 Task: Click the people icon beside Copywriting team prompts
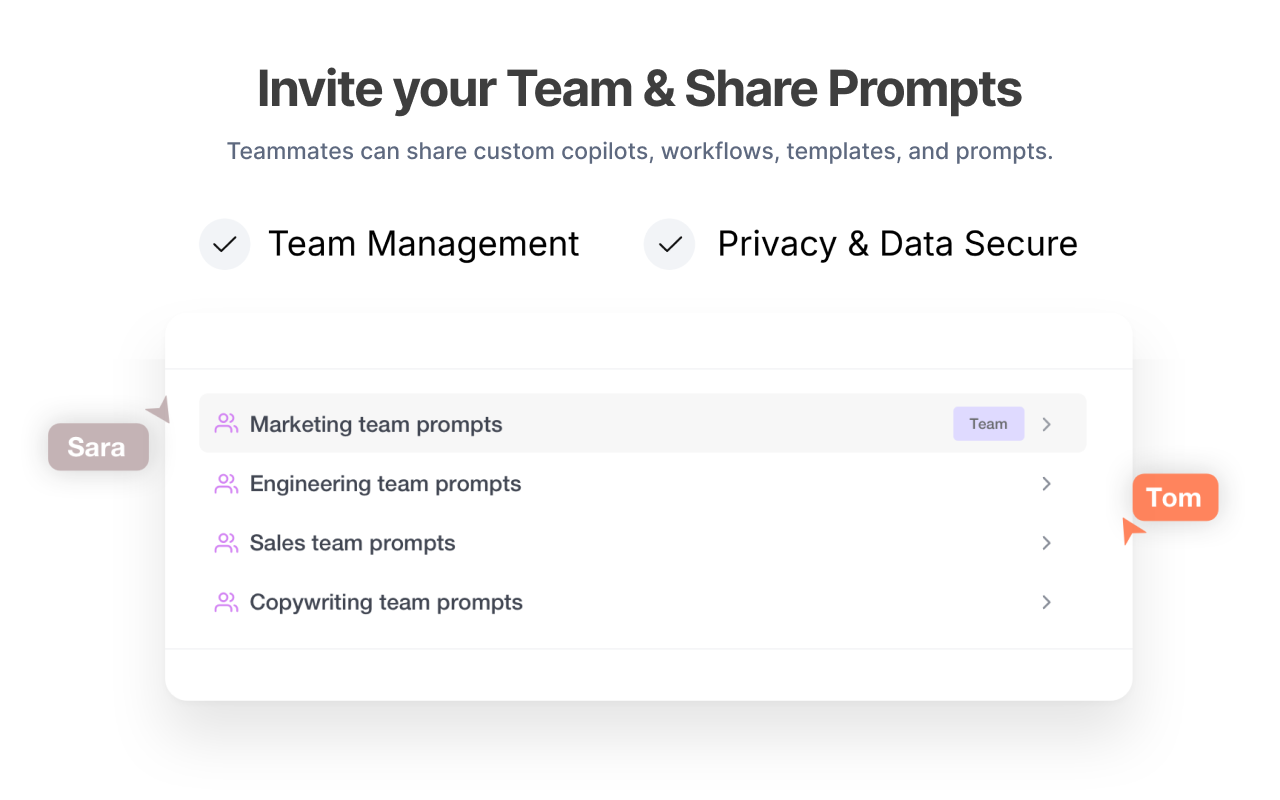(x=227, y=602)
